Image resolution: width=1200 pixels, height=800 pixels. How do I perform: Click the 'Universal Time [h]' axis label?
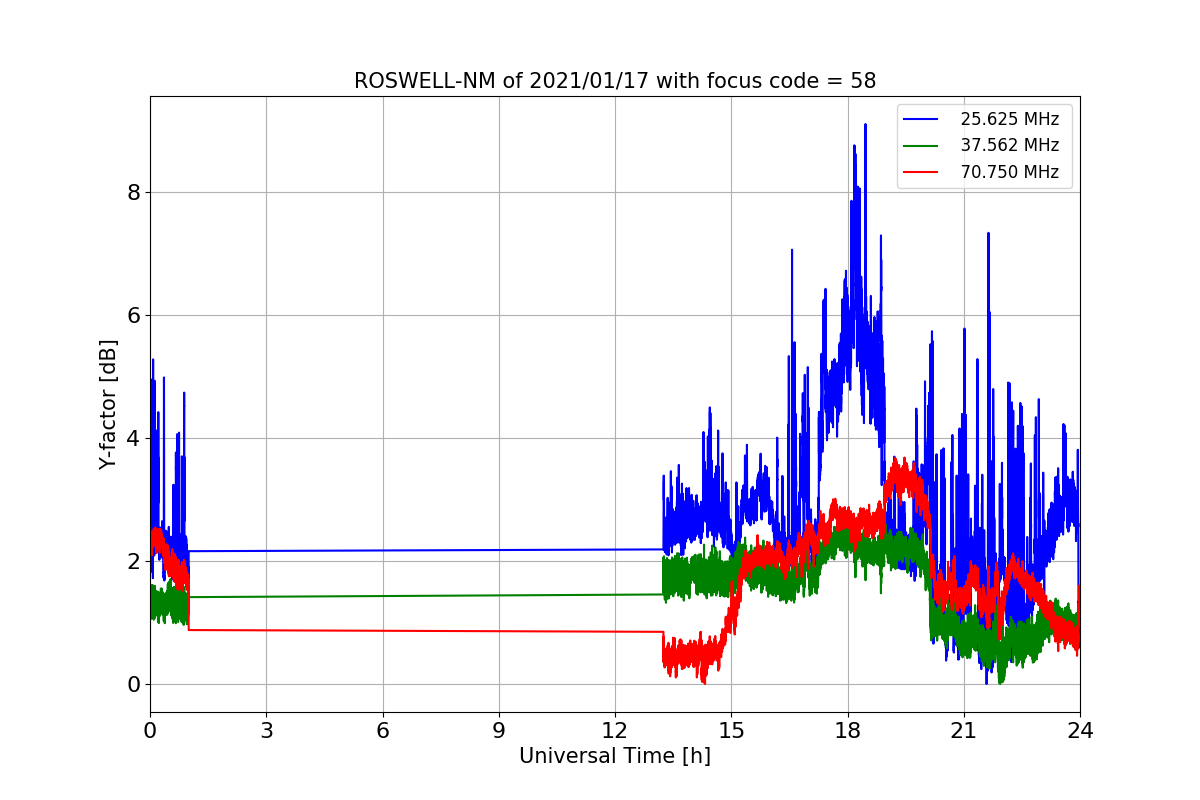615,757
